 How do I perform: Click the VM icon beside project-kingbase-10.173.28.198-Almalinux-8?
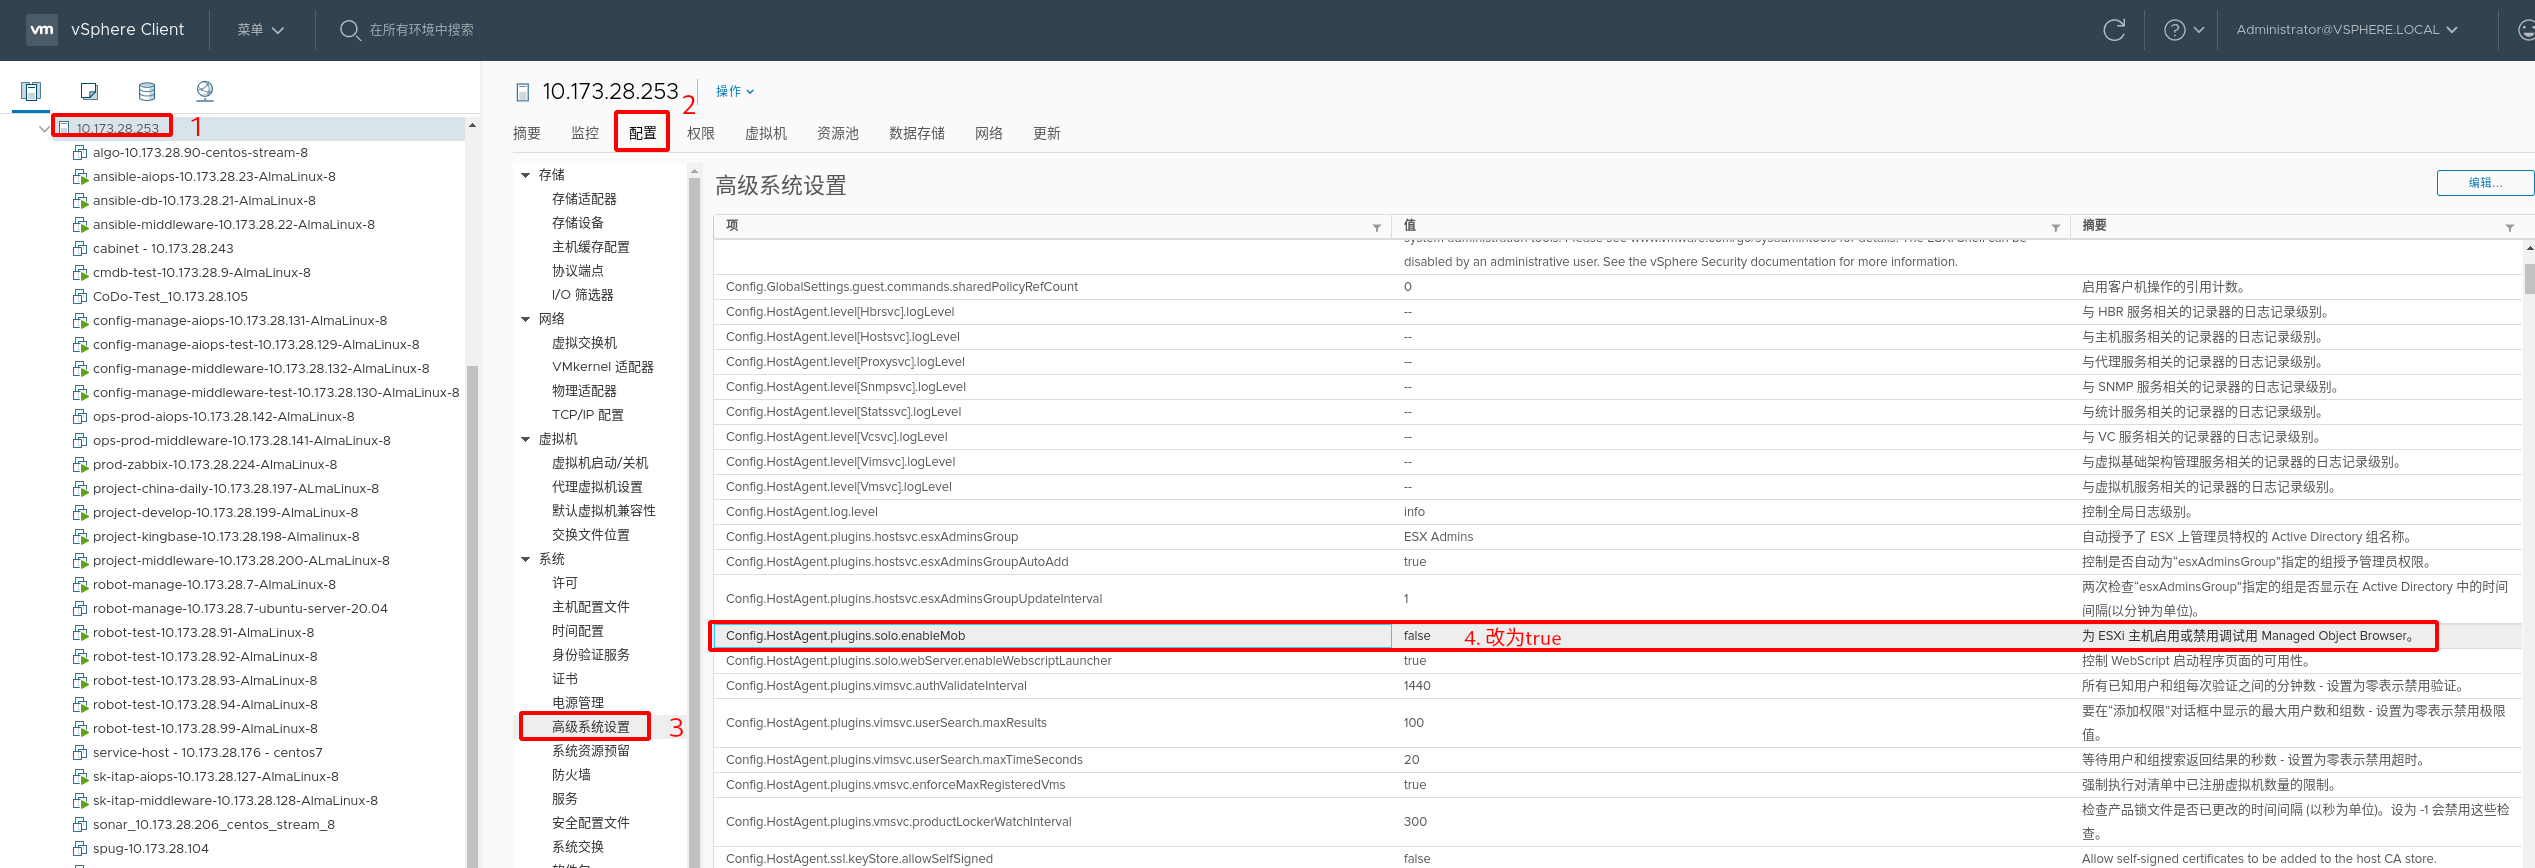tap(80, 537)
